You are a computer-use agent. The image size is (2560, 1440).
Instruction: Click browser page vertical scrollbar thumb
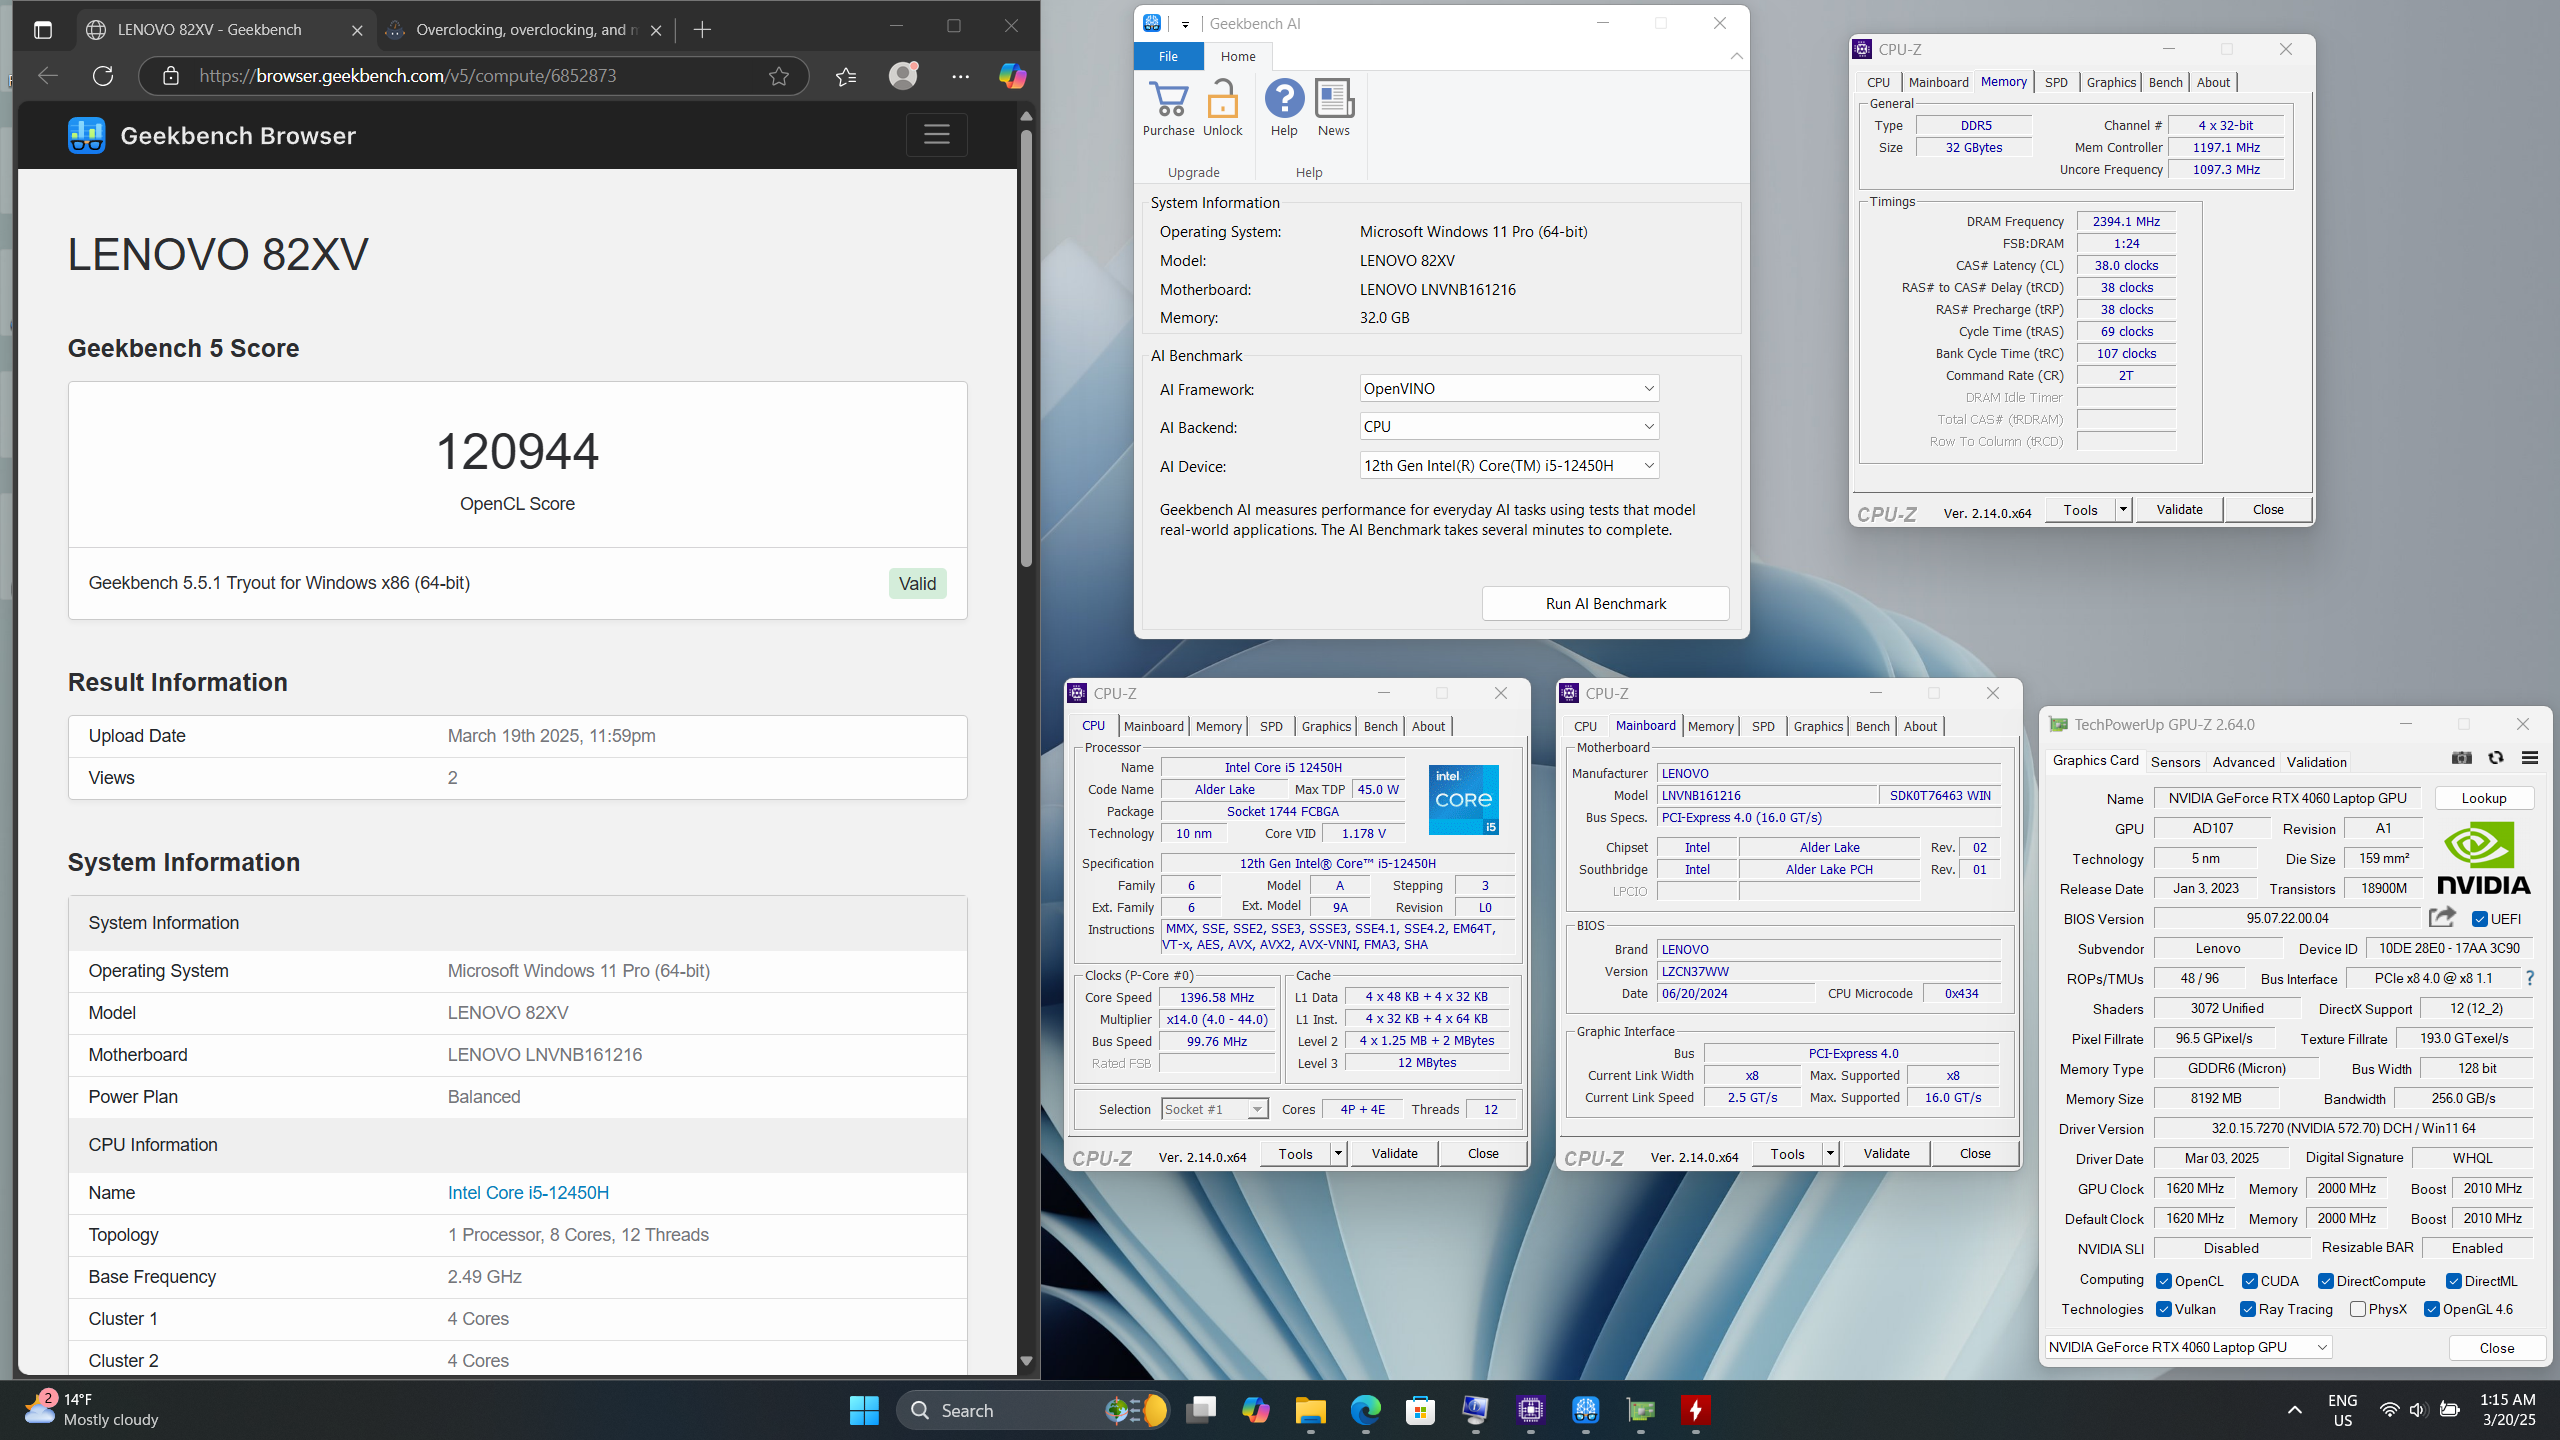point(1026,350)
